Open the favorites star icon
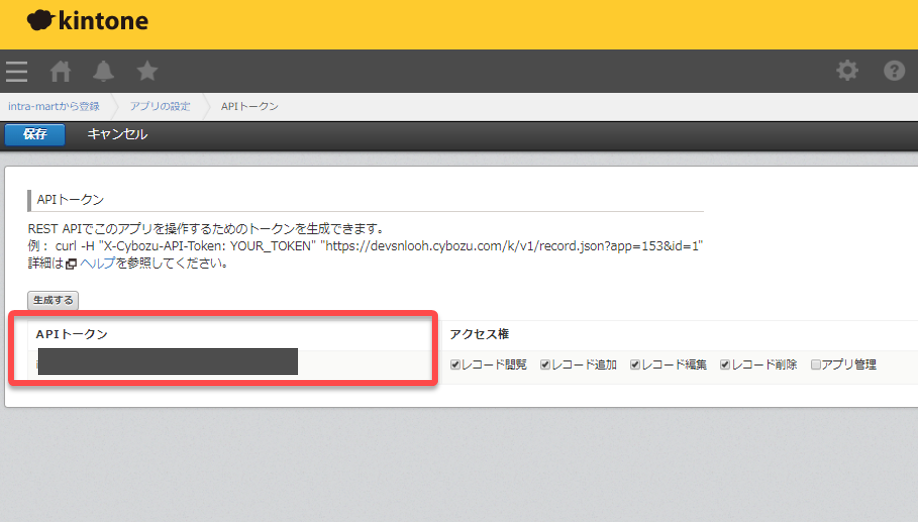918x522 pixels. (x=147, y=71)
